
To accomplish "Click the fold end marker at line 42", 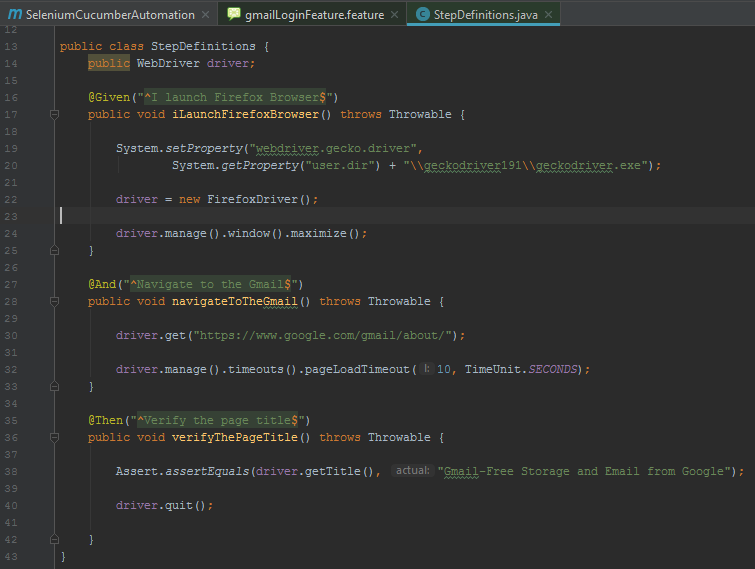I will point(54,539).
